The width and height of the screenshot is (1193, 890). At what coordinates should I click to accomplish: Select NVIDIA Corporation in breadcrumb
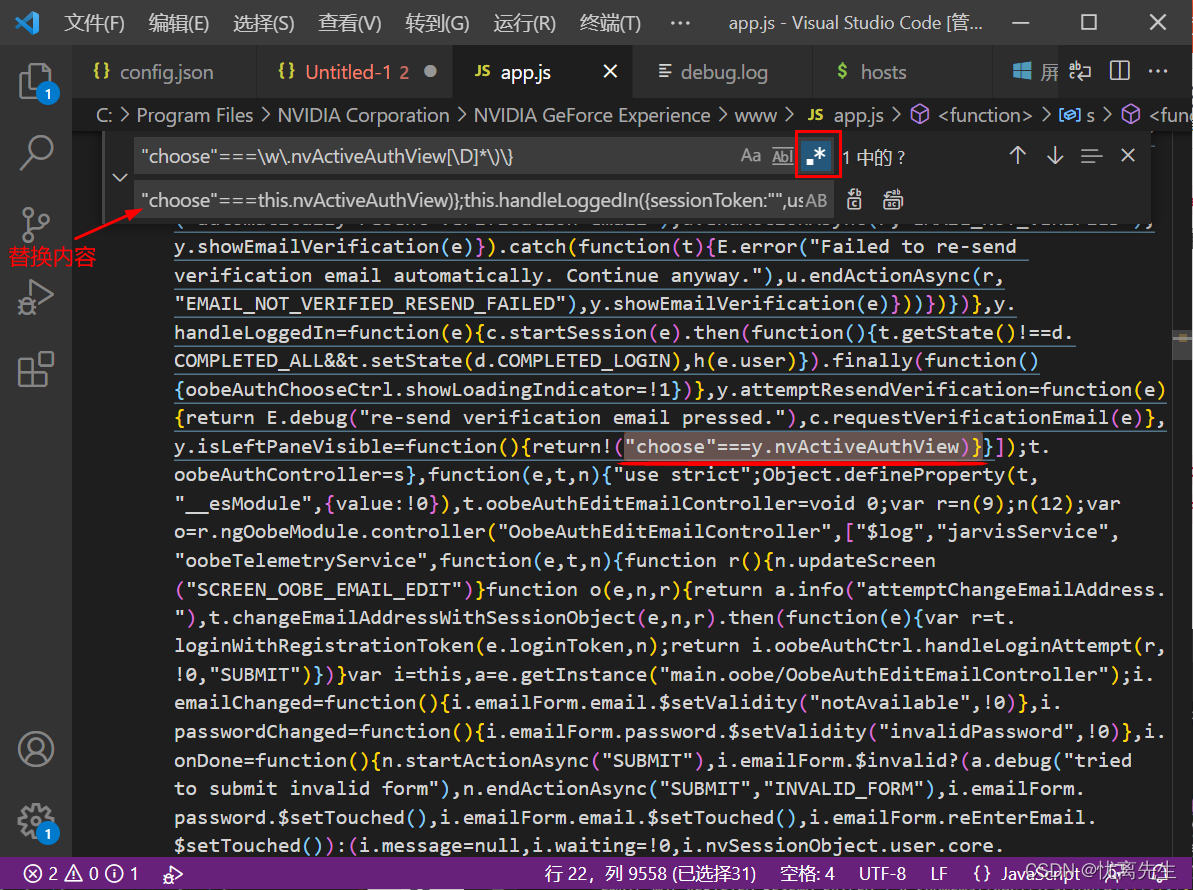(364, 116)
